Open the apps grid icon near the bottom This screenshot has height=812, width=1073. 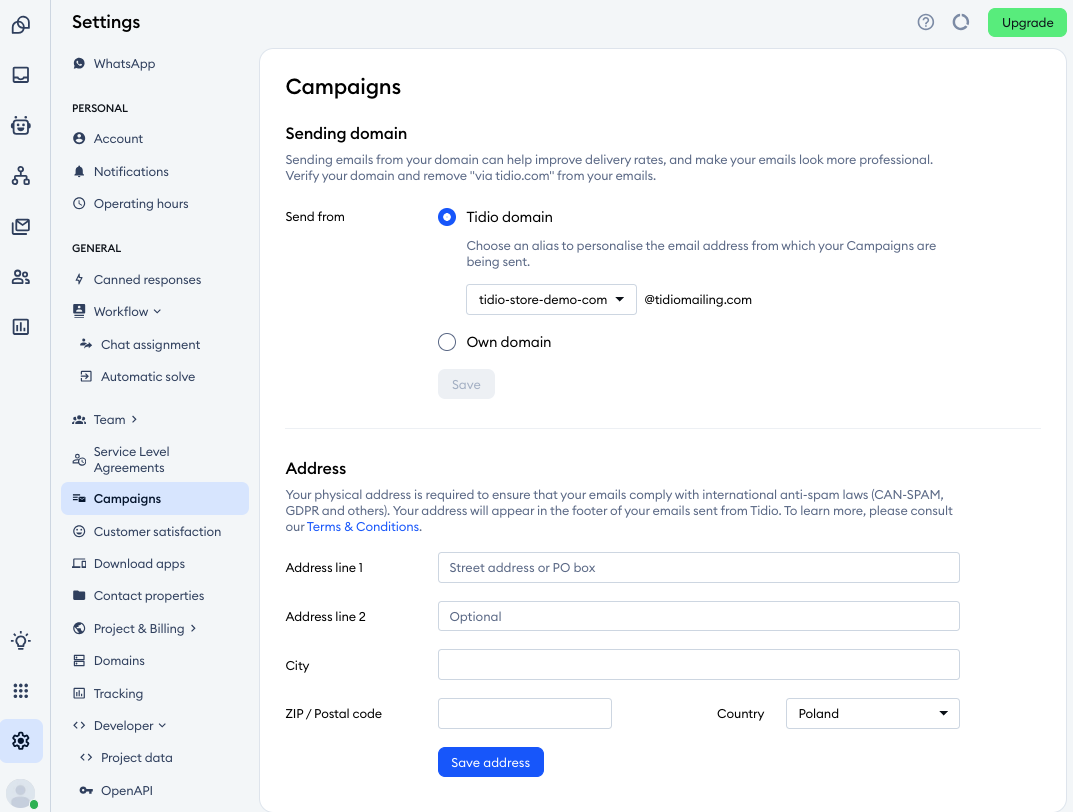click(x=21, y=690)
